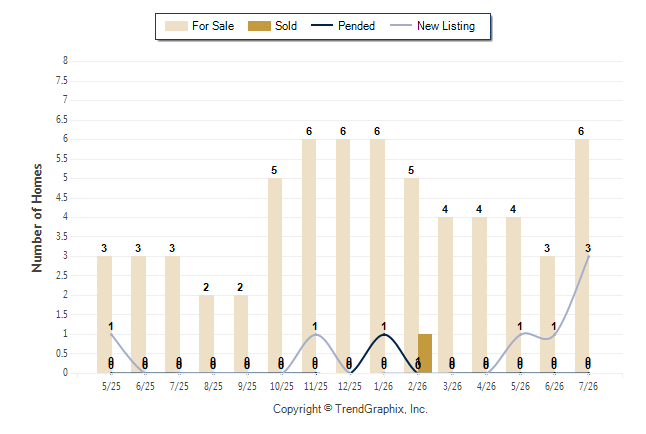Click the Number of Homes axis title
The image size is (646, 434).
point(37,218)
